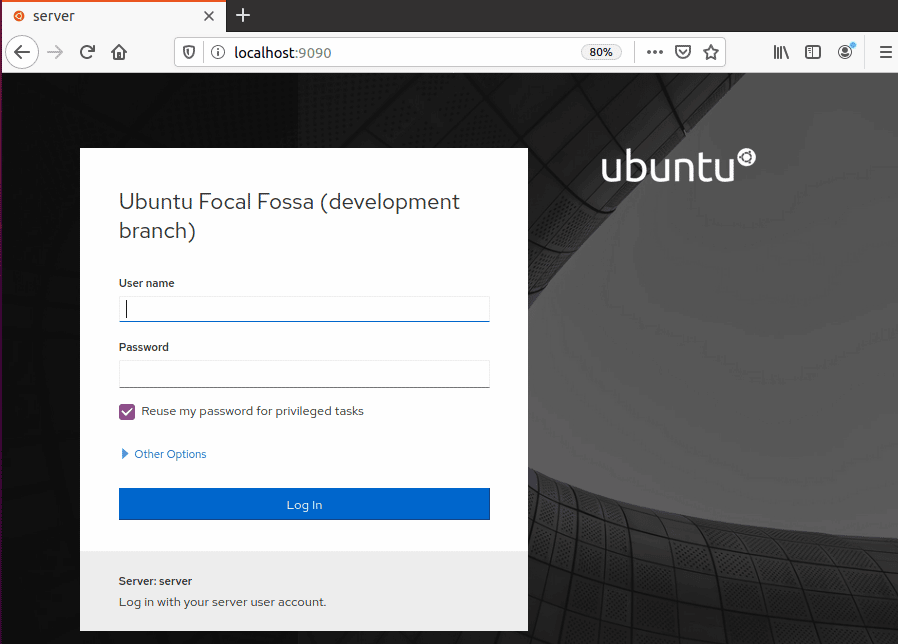Viewport: 898px width, 644px height.
Task: Show tracking protection shield info
Action: (188, 52)
